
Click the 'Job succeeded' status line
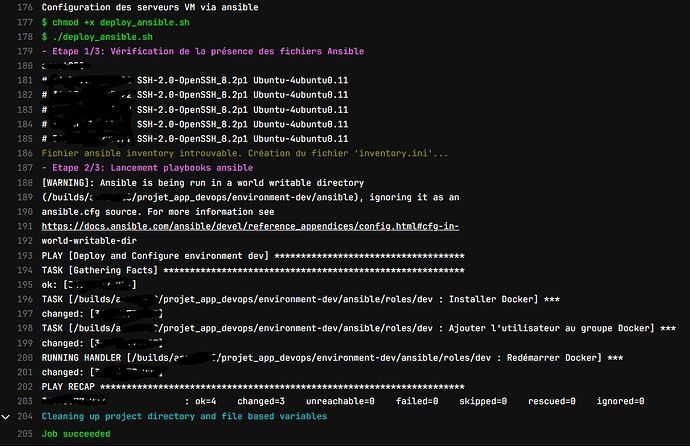click(76, 434)
